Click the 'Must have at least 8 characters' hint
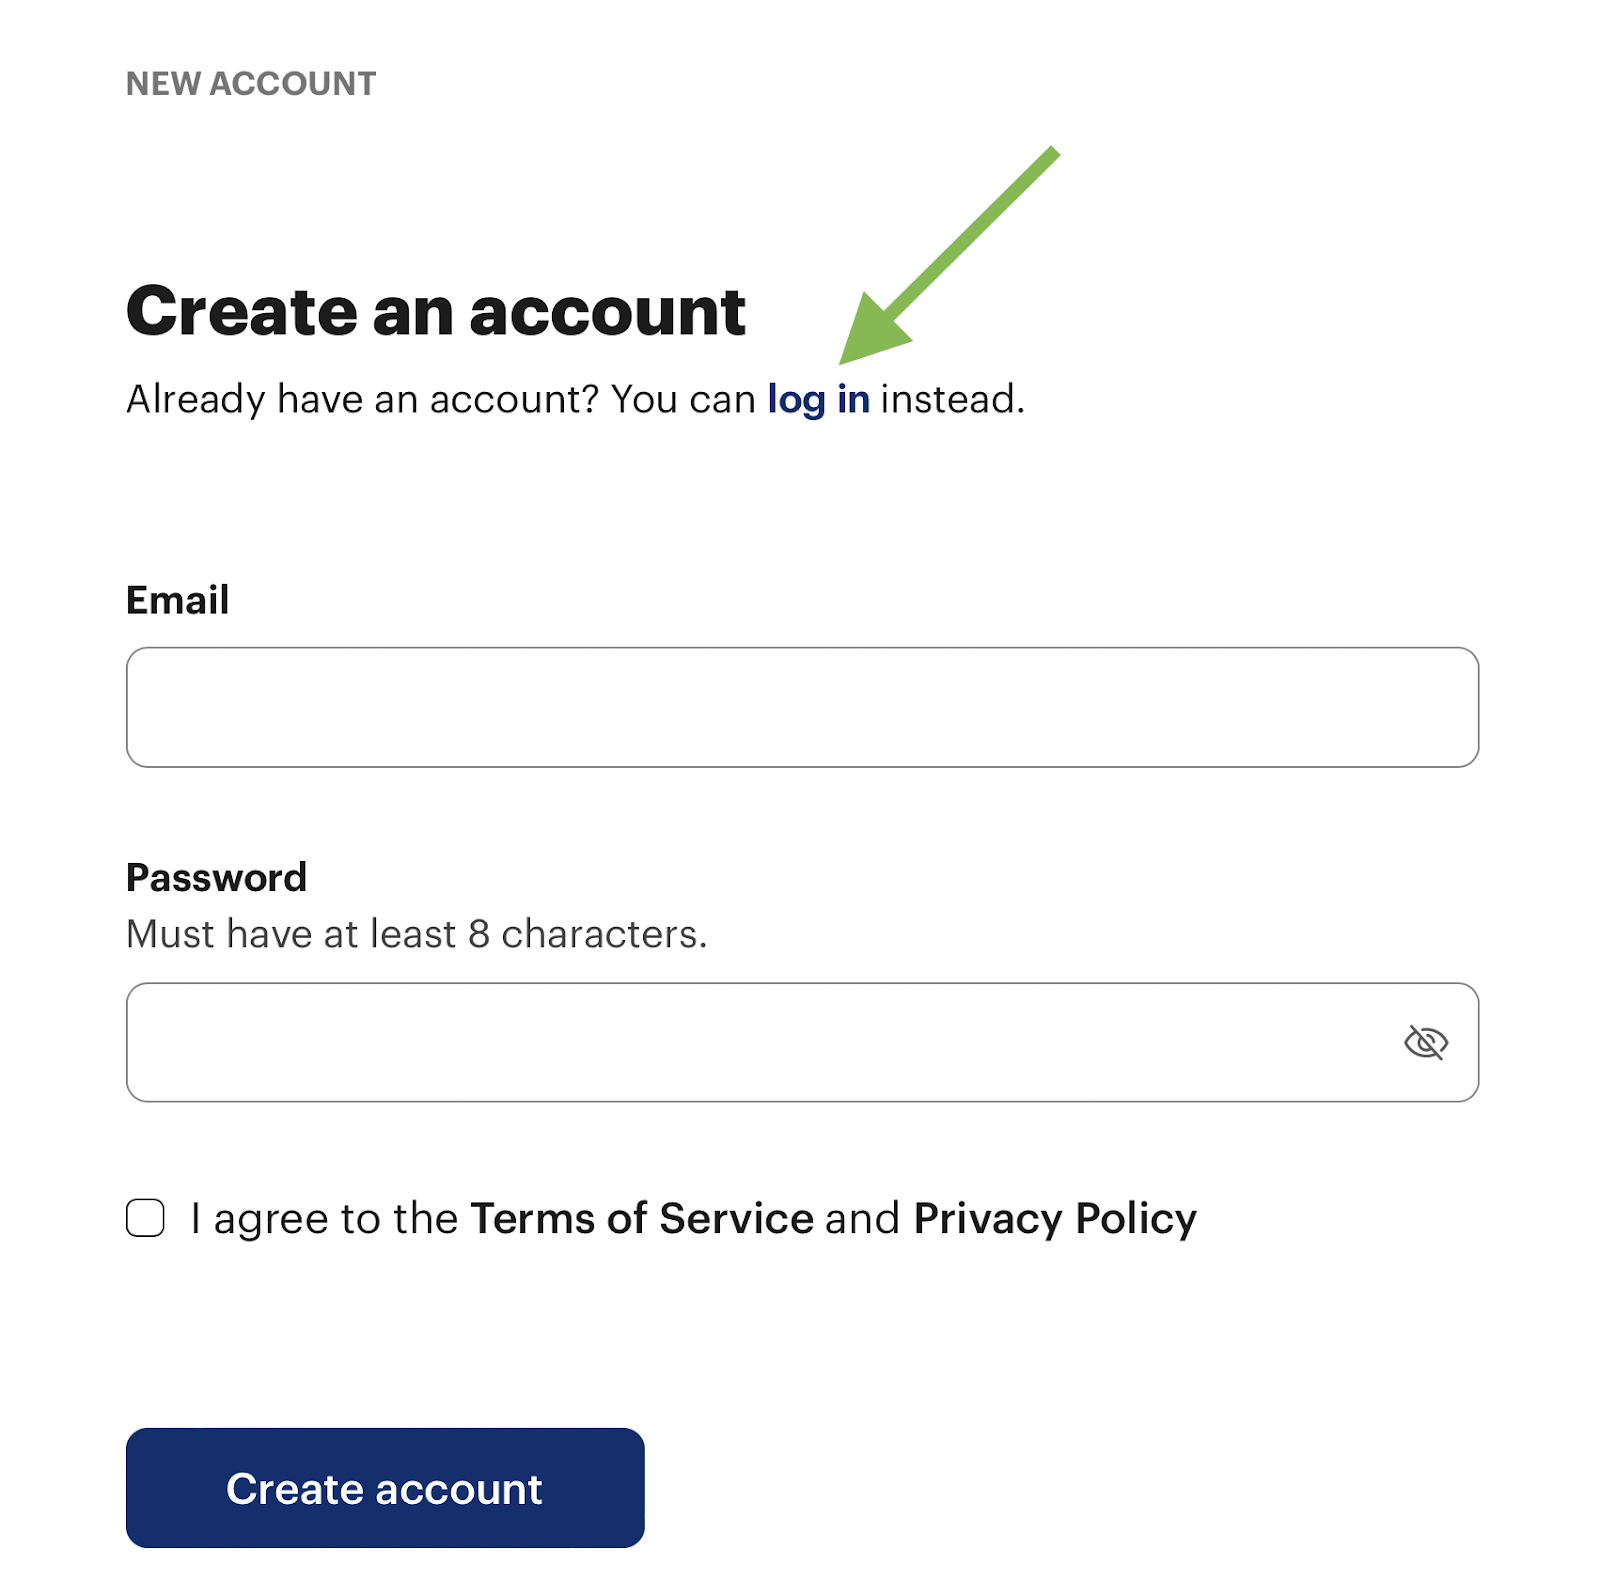 pos(417,934)
